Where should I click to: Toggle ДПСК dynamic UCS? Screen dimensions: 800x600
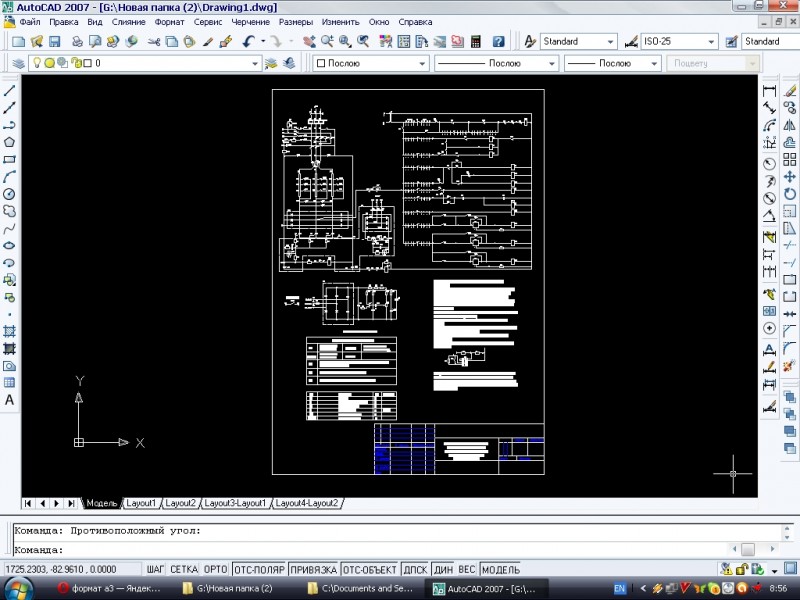[x=415, y=569]
